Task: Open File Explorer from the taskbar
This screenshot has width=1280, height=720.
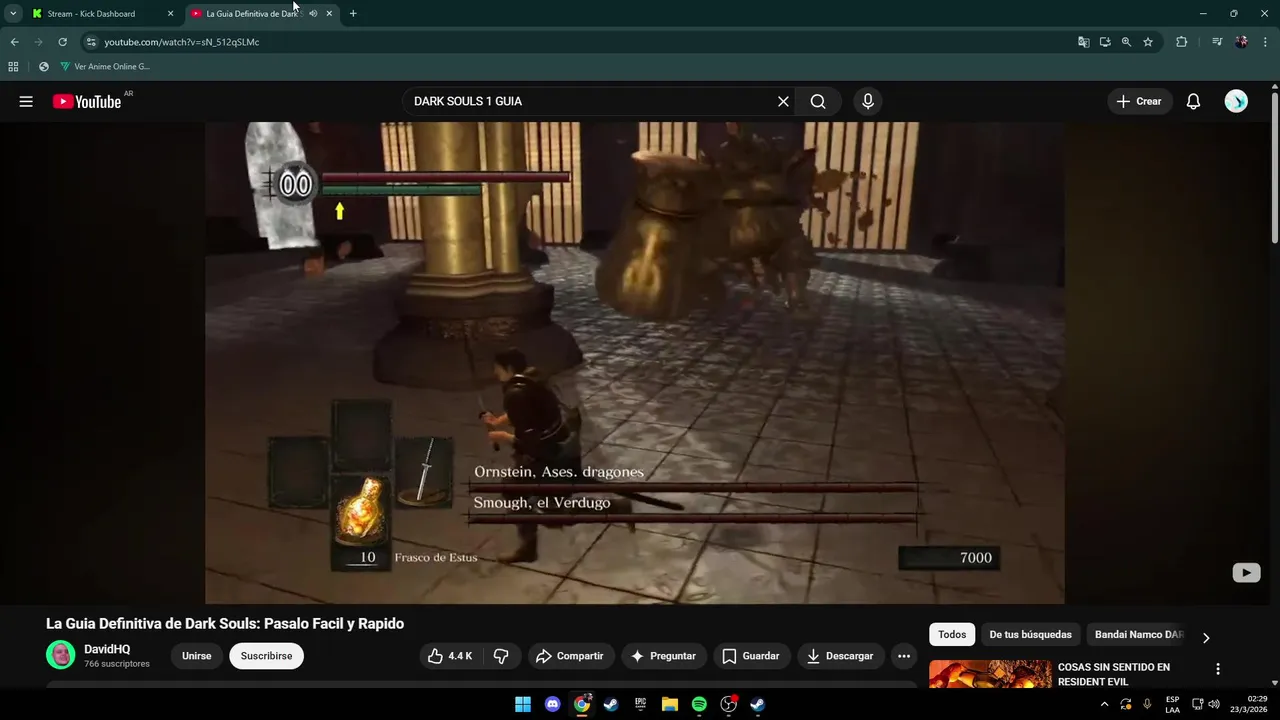Action: tap(670, 704)
